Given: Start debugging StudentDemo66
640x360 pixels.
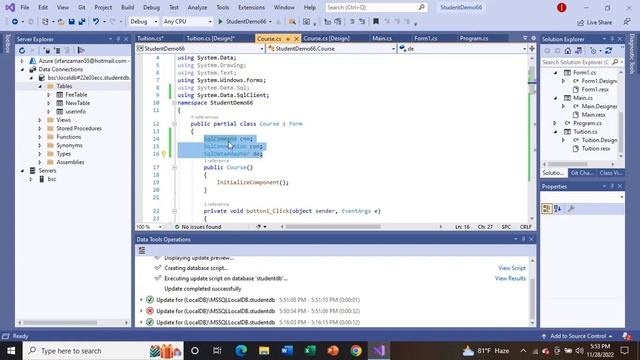Looking at the screenshot, I should tap(244, 22).
